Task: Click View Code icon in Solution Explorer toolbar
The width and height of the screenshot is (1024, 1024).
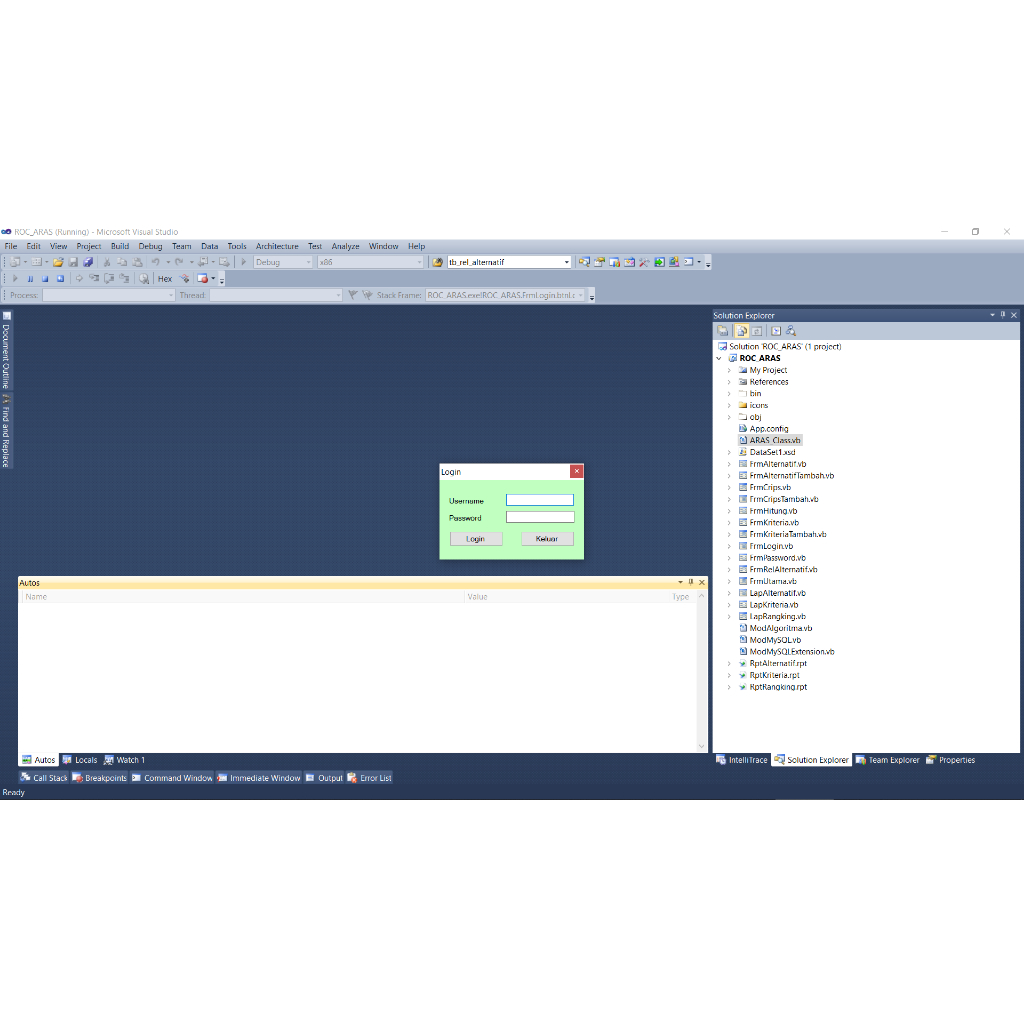Action: [776, 331]
